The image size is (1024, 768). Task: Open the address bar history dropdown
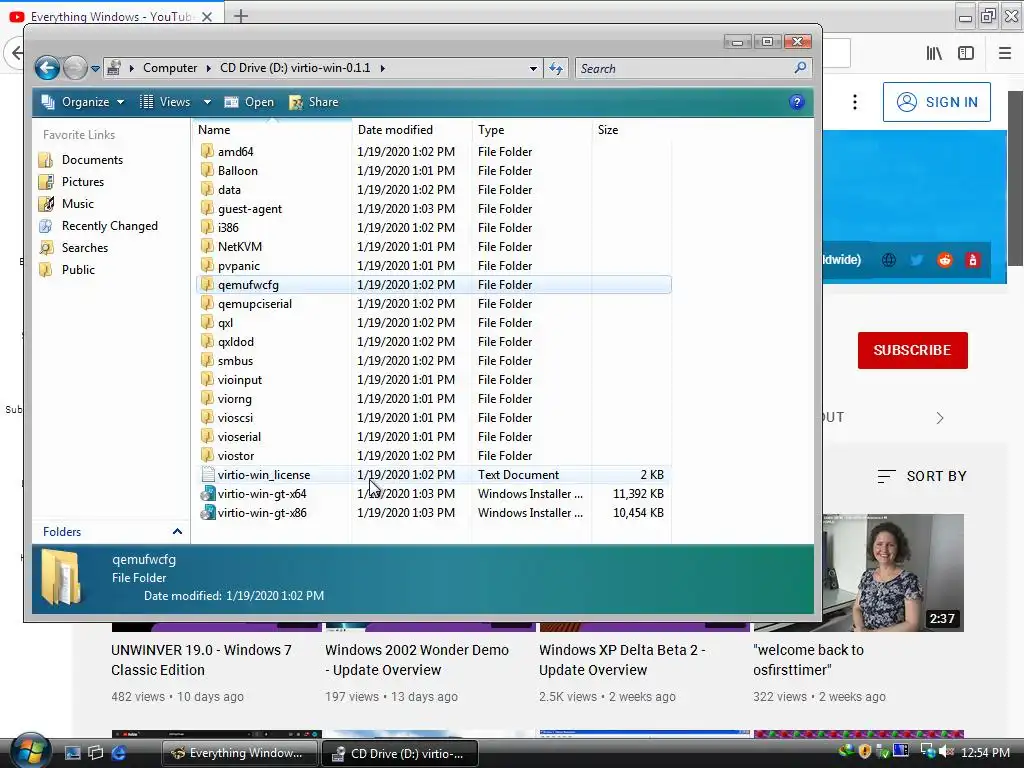click(533, 69)
